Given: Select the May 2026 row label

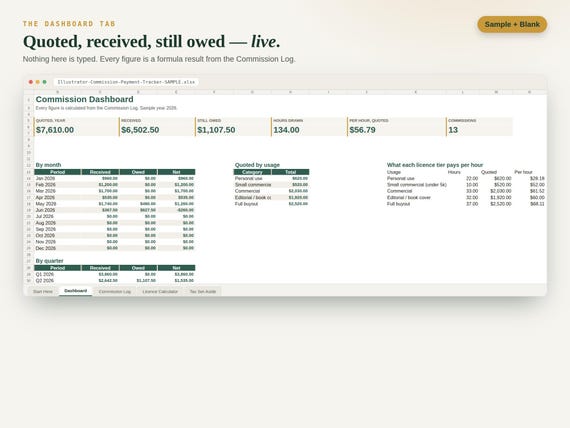Looking at the screenshot, I should 45,204.
